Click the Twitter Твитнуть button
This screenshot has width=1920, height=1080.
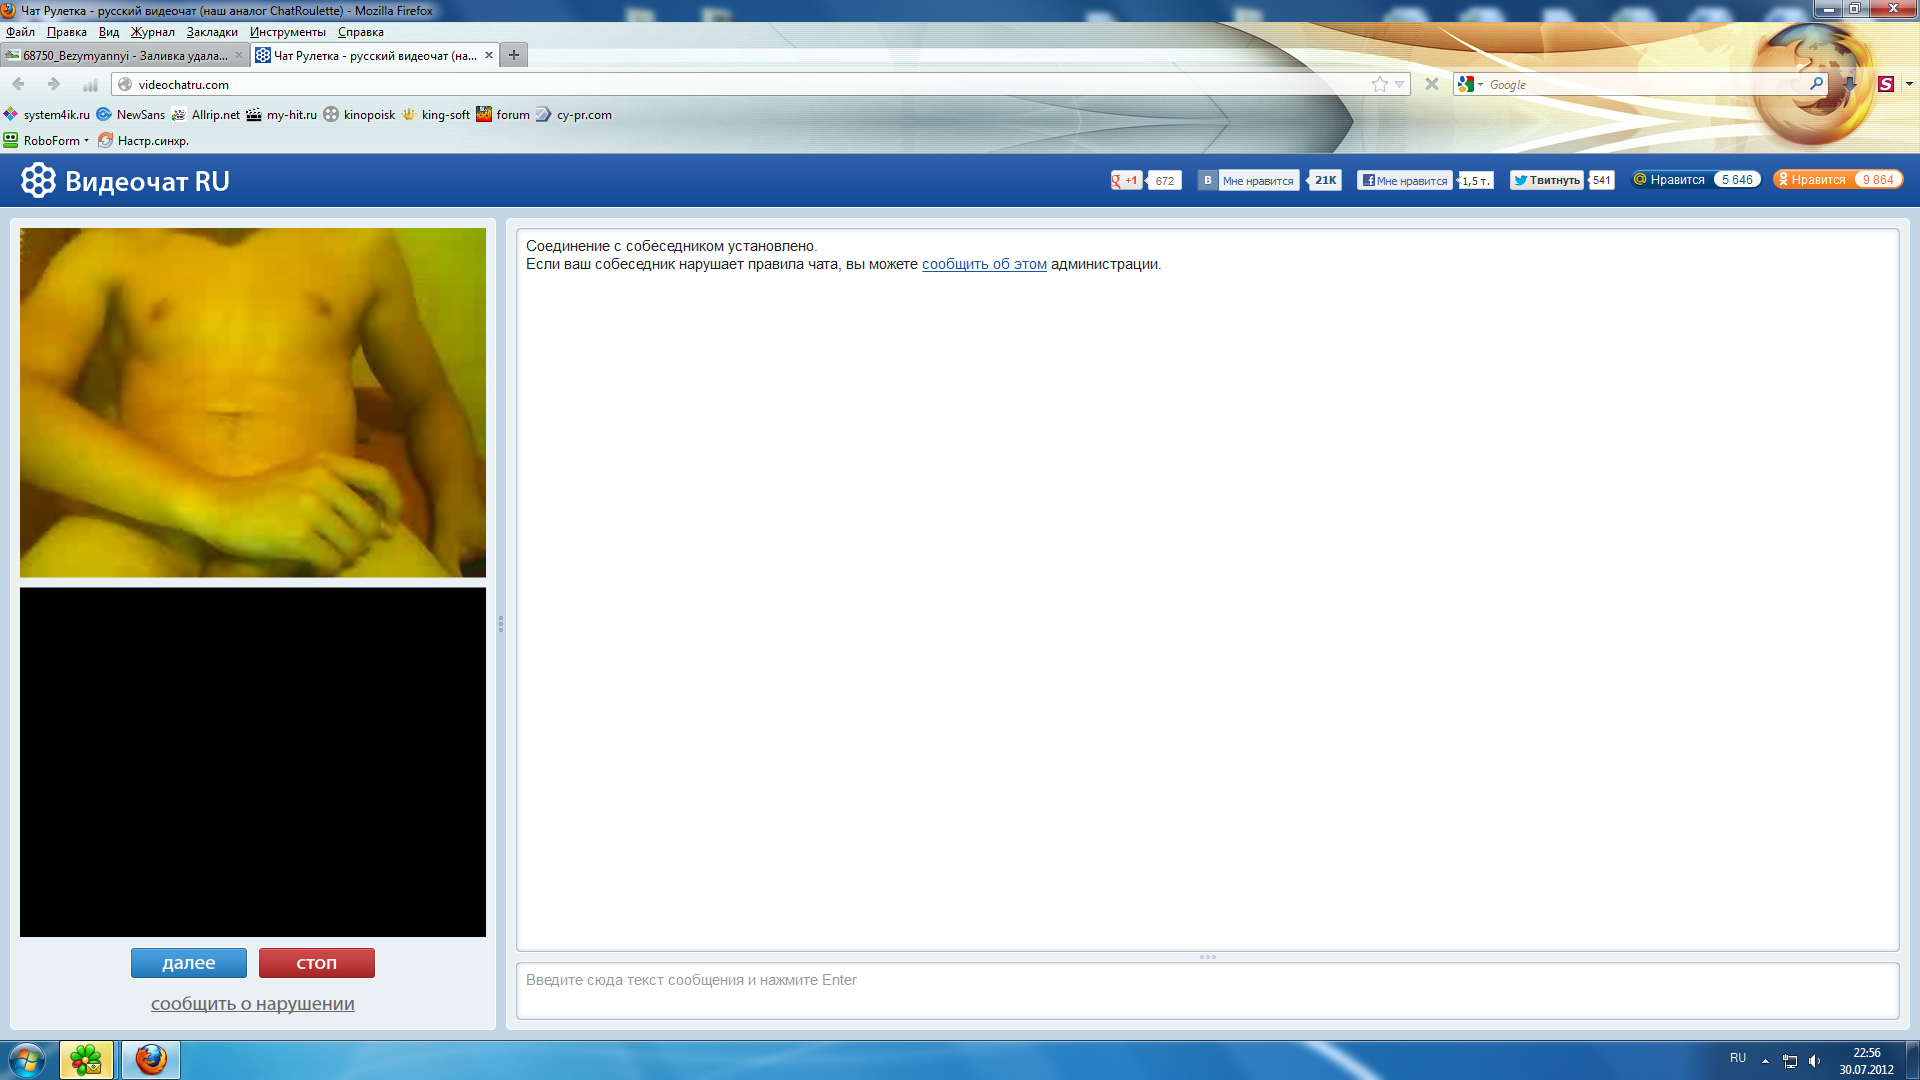point(1546,180)
